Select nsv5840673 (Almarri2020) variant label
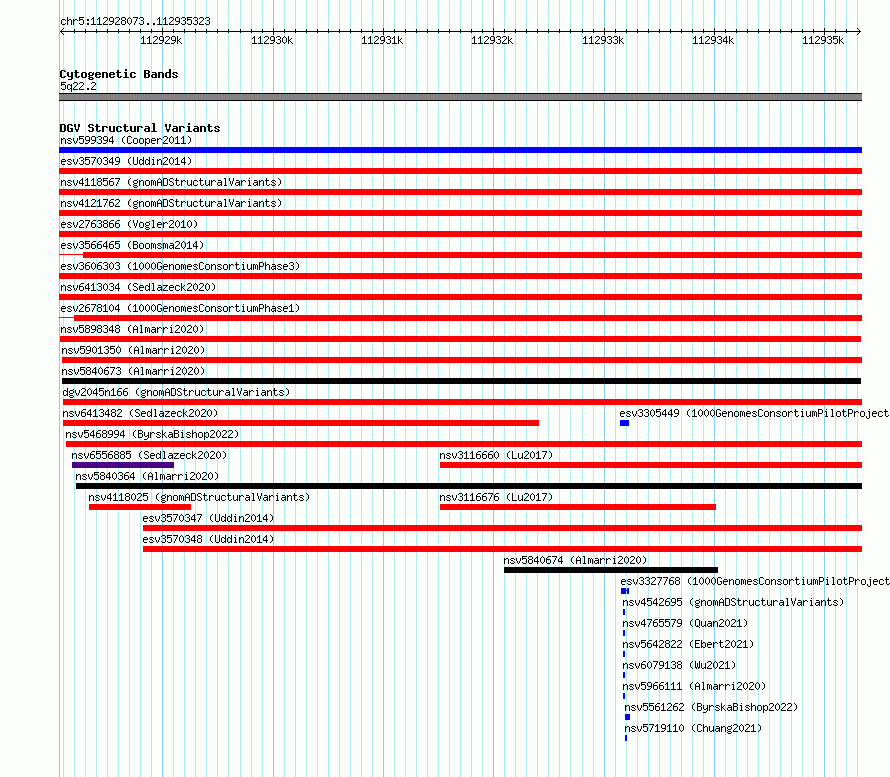The height and width of the screenshot is (777, 890). point(133,371)
